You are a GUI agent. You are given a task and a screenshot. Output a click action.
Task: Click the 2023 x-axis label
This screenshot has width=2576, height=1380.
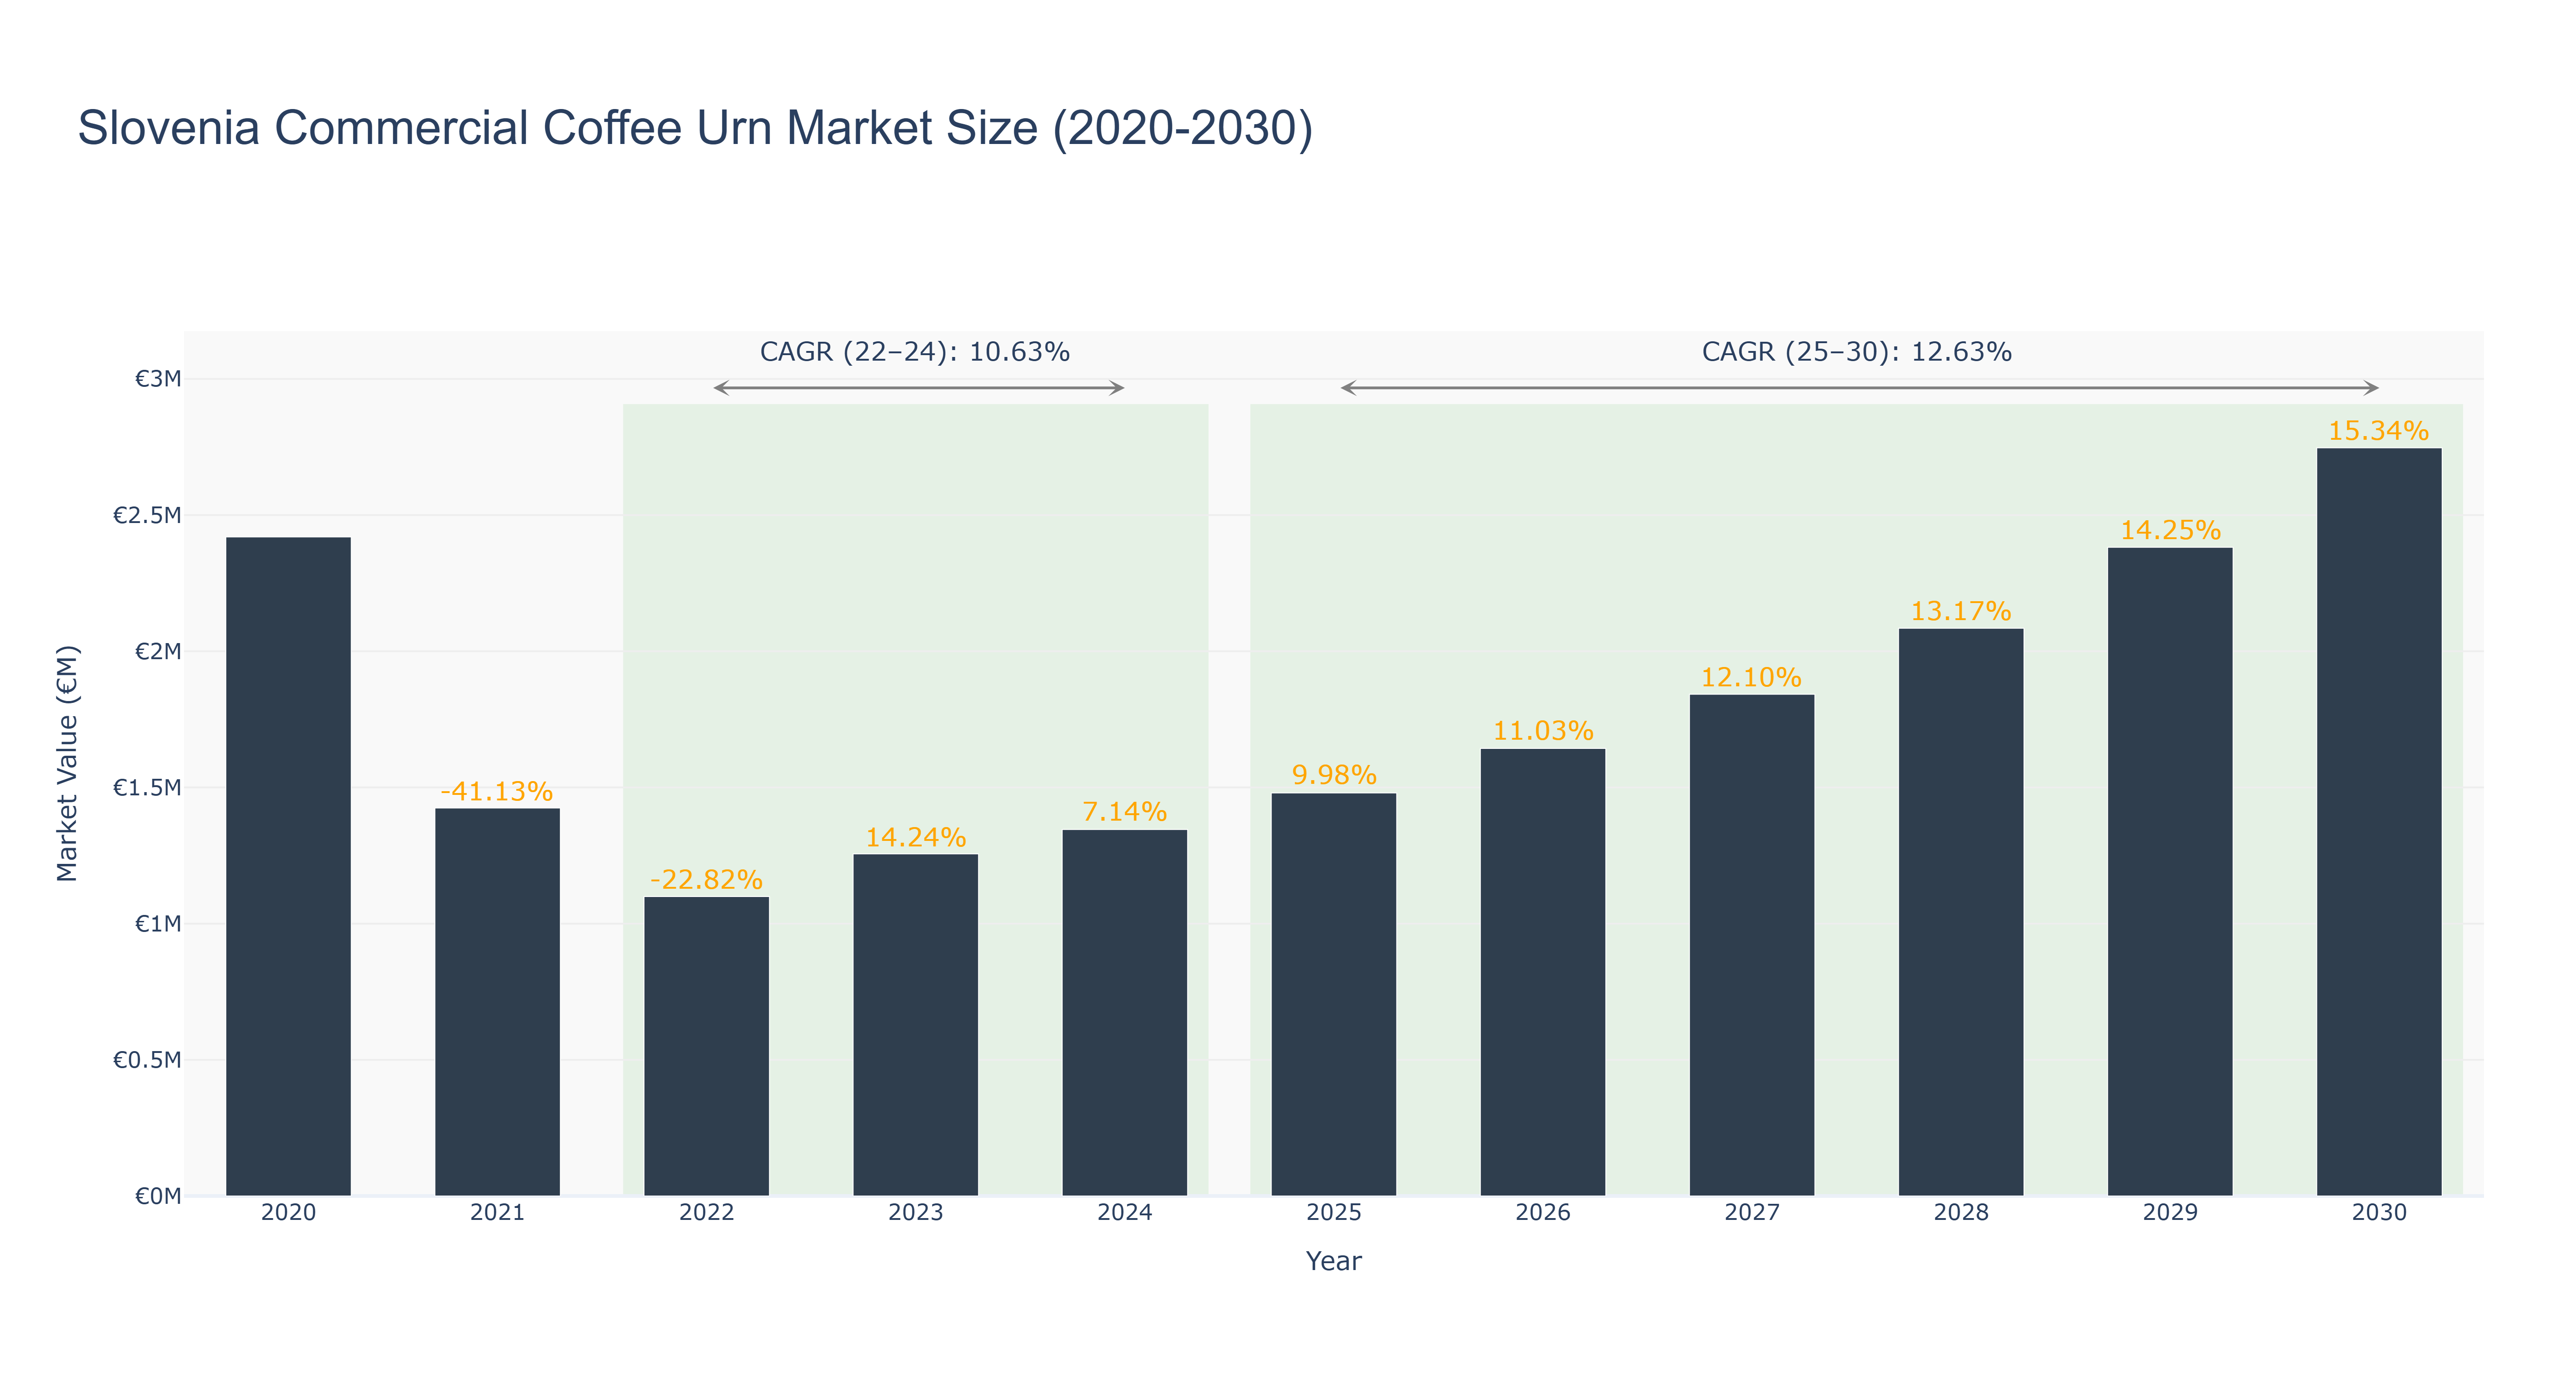point(915,1212)
